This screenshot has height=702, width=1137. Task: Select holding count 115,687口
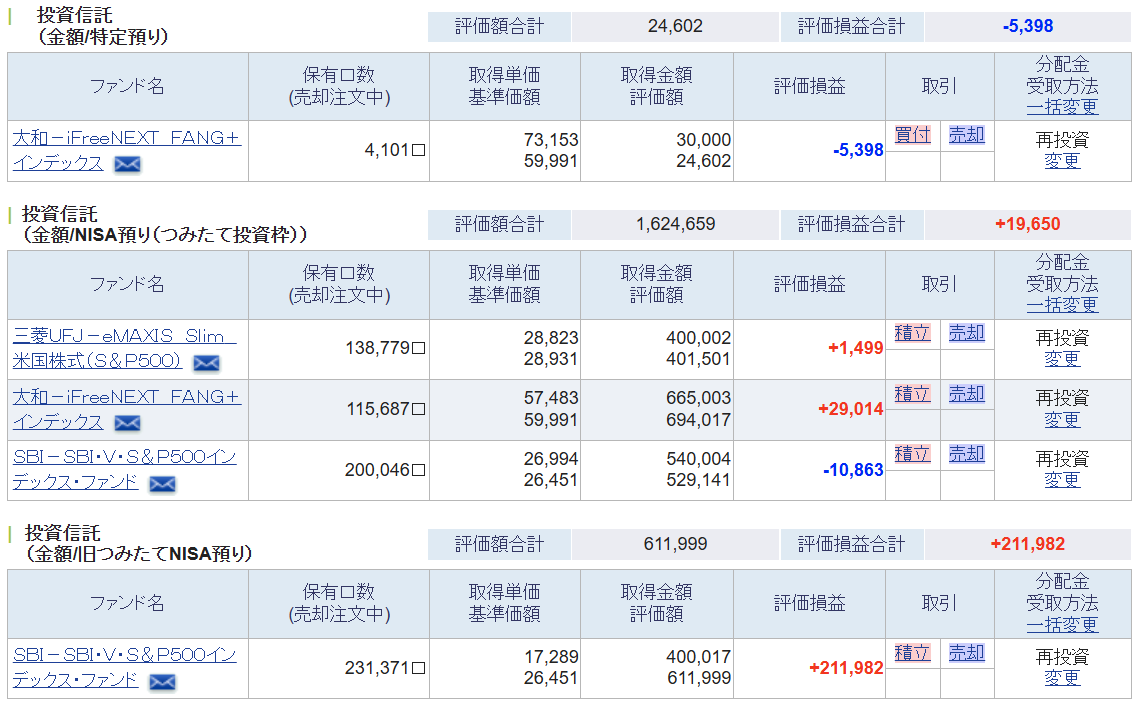(x=385, y=409)
